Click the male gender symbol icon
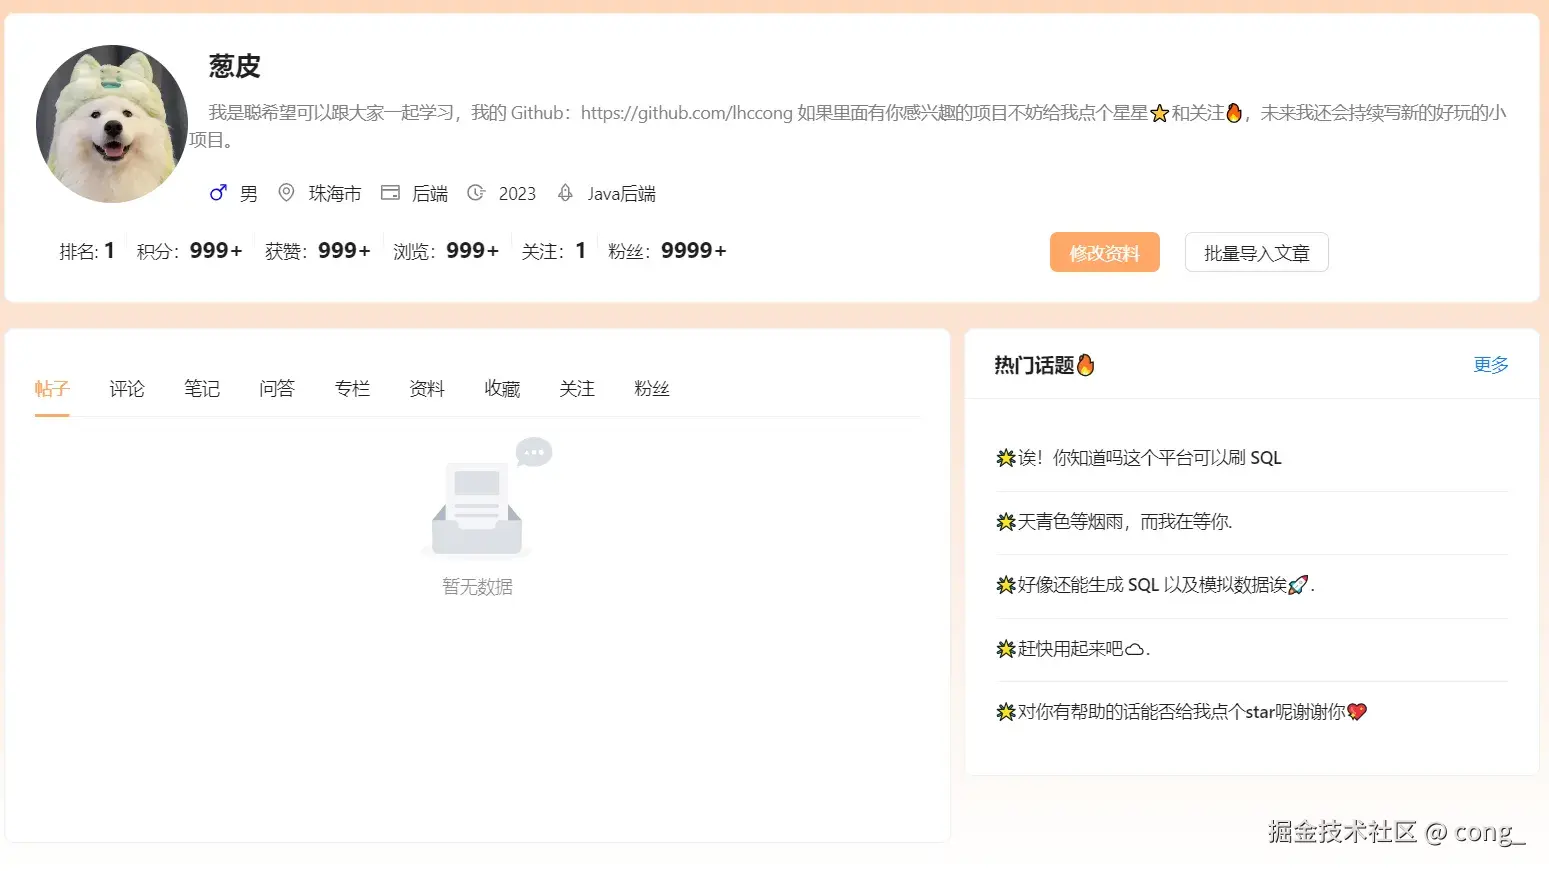This screenshot has width=1549, height=871. tap(218, 193)
